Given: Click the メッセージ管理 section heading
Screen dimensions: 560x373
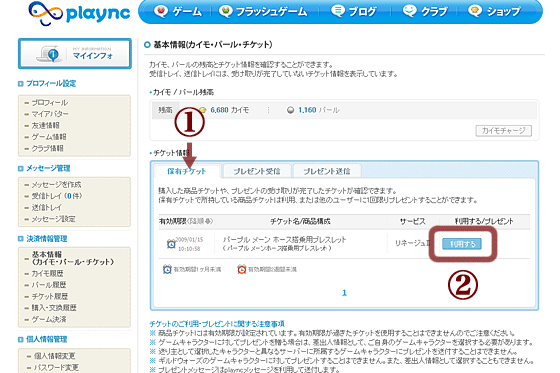Looking at the screenshot, I should (48, 168).
